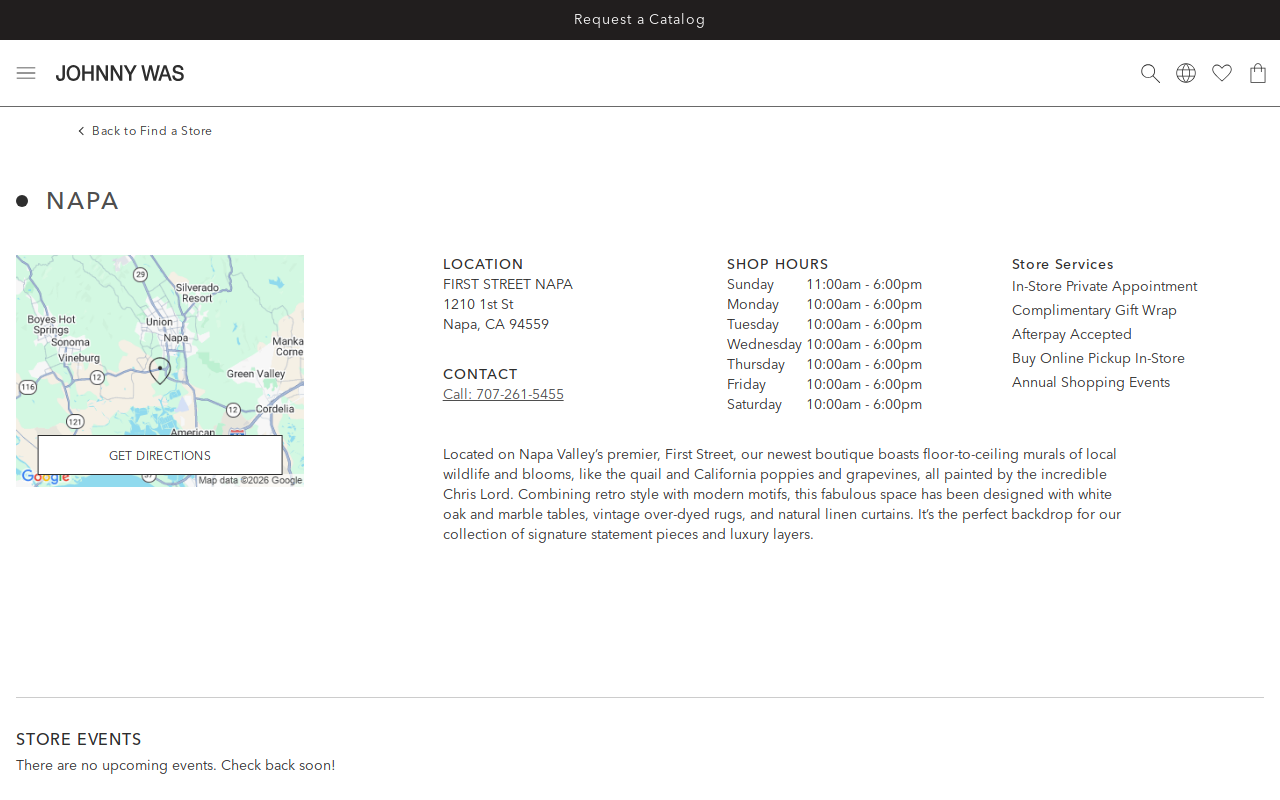Click the CONTACT heading

(480, 375)
